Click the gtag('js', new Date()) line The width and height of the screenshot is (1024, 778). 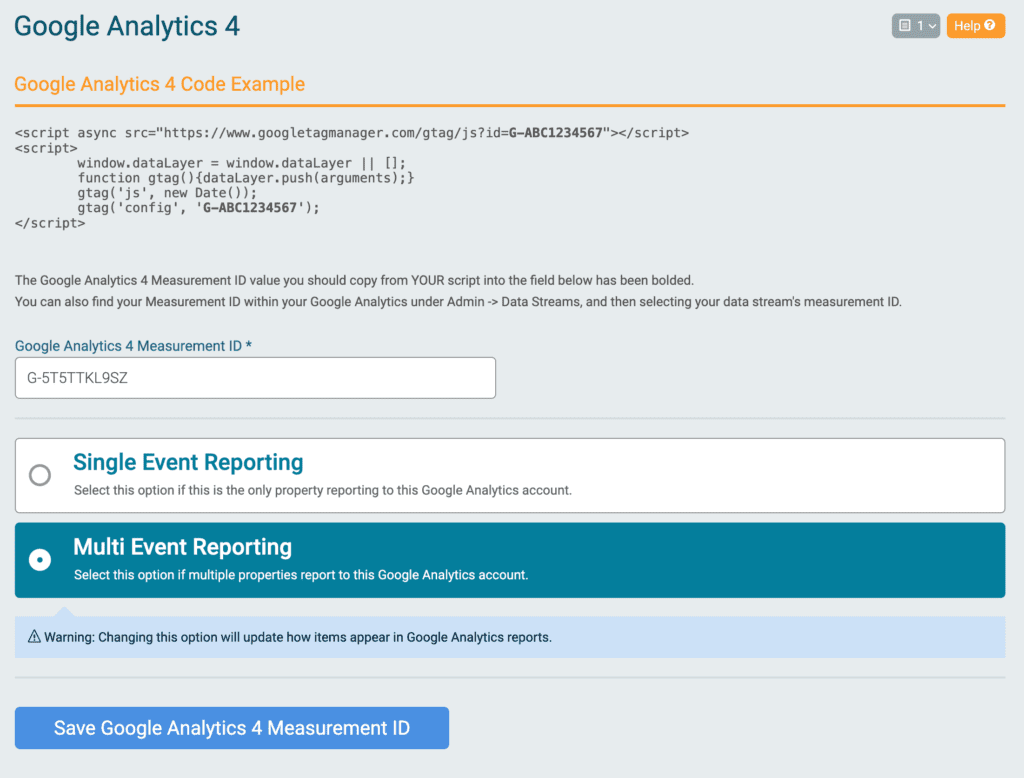click(x=167, y=193)
